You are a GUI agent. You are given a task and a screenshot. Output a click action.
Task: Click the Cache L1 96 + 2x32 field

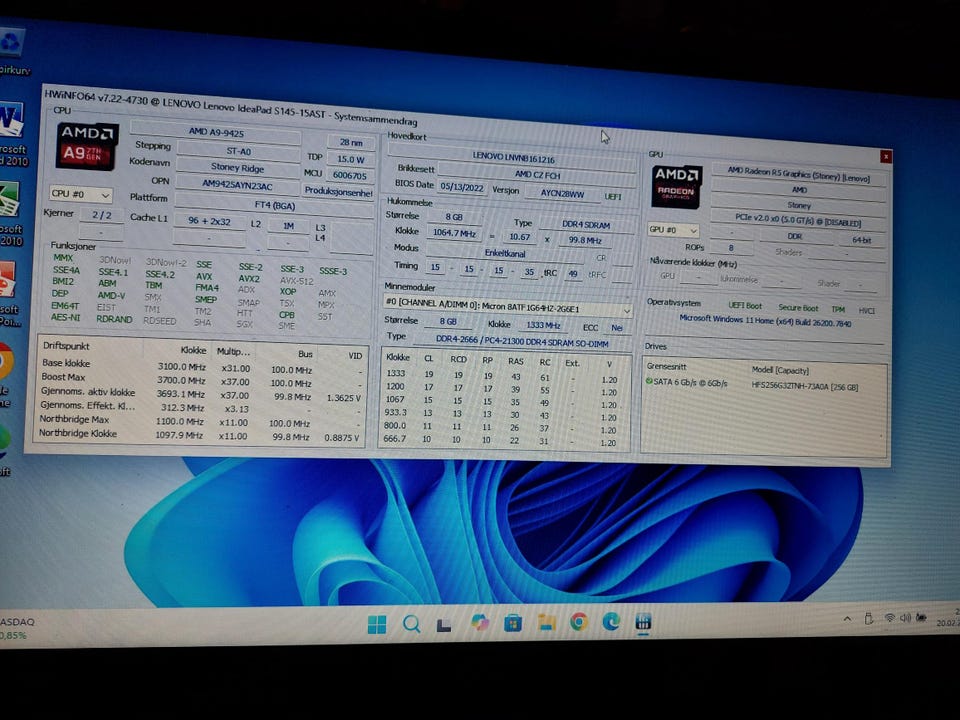(x=209, y=221)
